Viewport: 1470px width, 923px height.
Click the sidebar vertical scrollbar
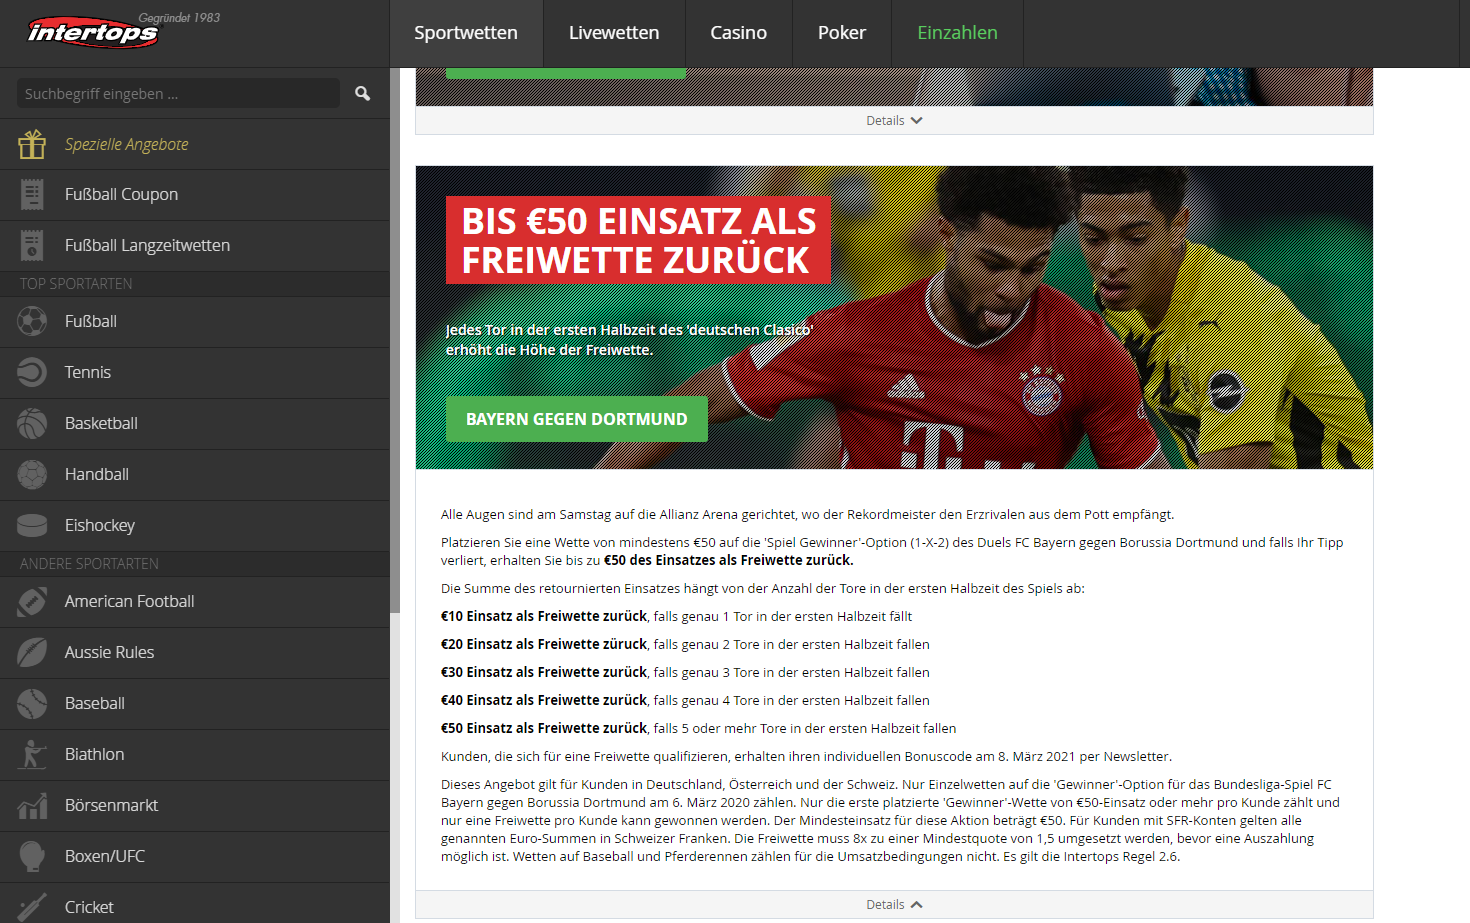(395, 340)
